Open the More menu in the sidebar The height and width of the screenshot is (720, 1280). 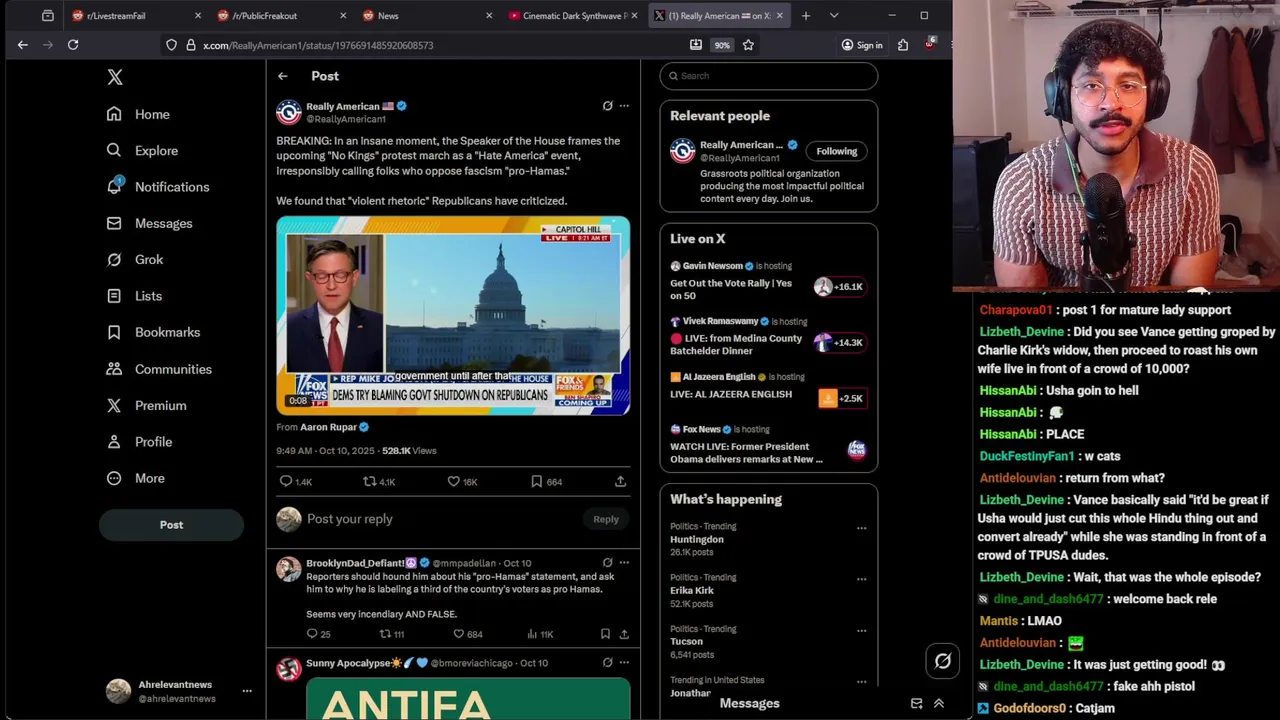pos(136,478)
